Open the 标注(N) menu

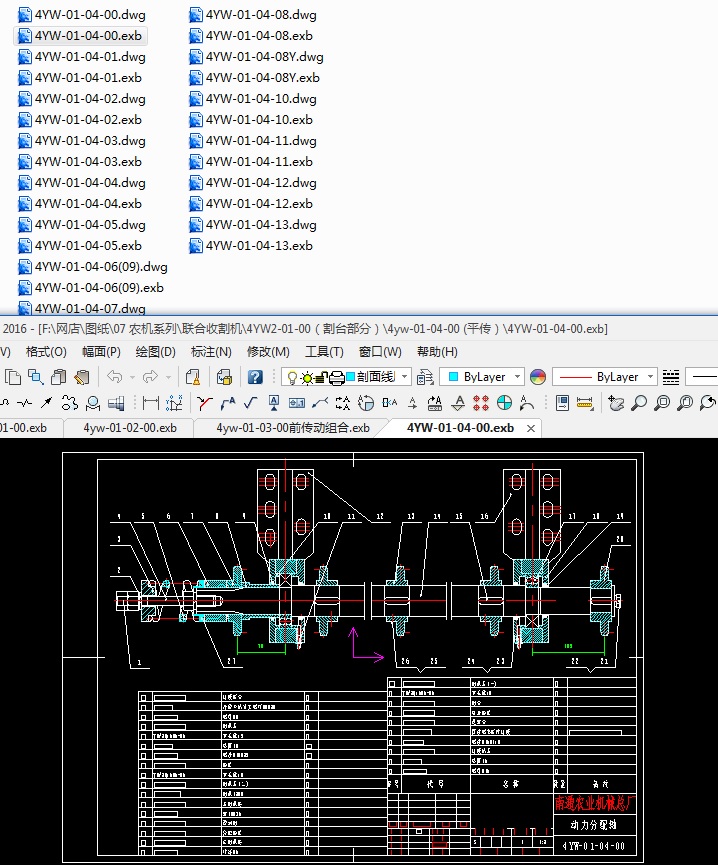tap(210, 352)
